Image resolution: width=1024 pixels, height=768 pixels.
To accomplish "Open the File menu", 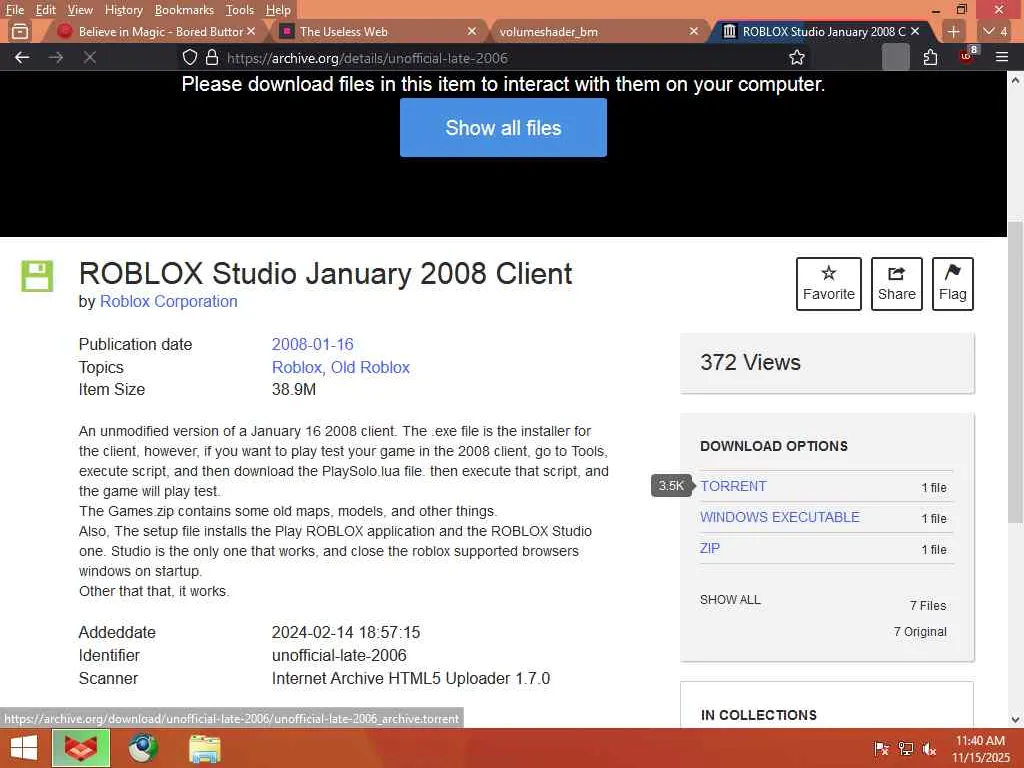I will pyautogui.click(x=14, y=10).
